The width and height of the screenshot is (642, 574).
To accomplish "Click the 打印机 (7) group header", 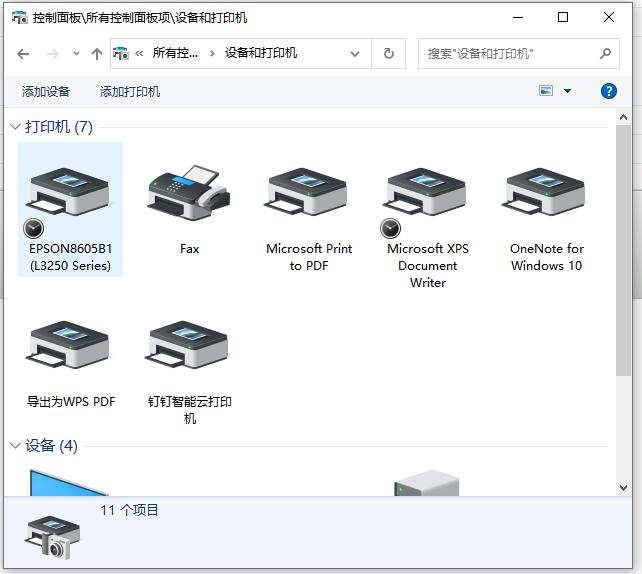I will point(59,127).
